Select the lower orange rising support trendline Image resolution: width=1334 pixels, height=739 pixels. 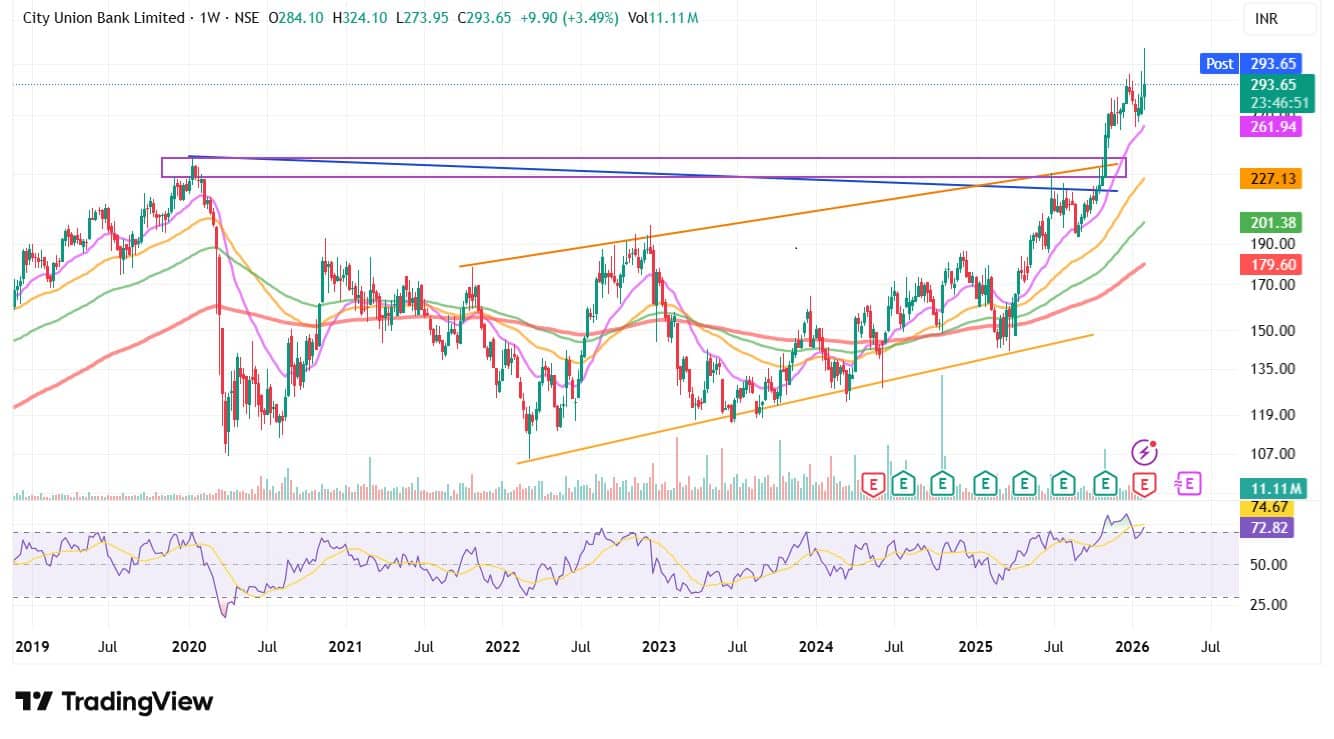point(806,398)
